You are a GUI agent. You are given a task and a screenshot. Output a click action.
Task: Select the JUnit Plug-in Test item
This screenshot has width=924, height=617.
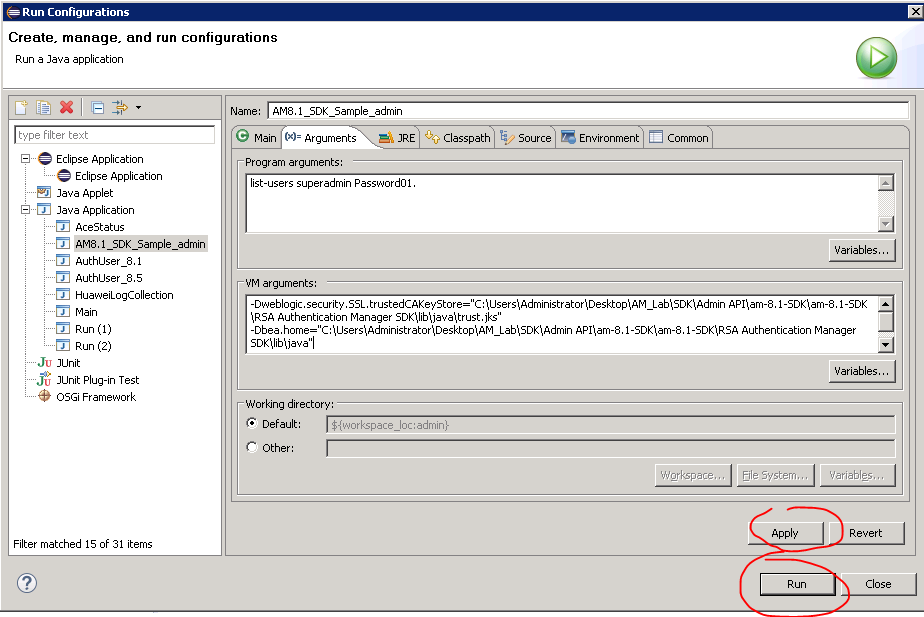pos(97,380)
